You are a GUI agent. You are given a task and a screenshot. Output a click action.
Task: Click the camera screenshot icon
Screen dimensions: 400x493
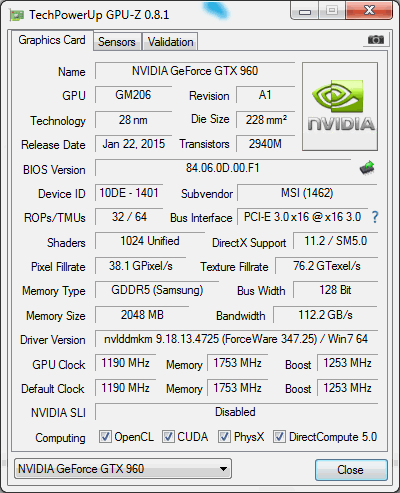(376, 40)
